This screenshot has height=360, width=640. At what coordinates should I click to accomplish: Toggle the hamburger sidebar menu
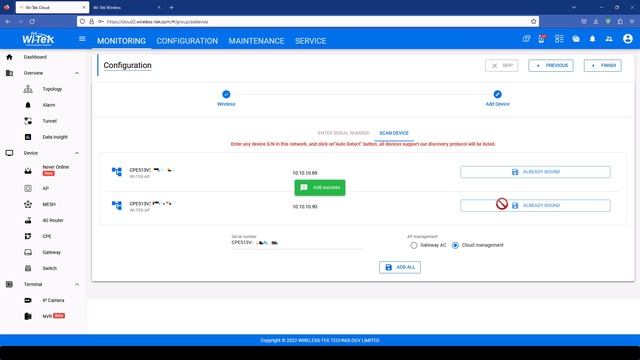click(x=82, y=39)
